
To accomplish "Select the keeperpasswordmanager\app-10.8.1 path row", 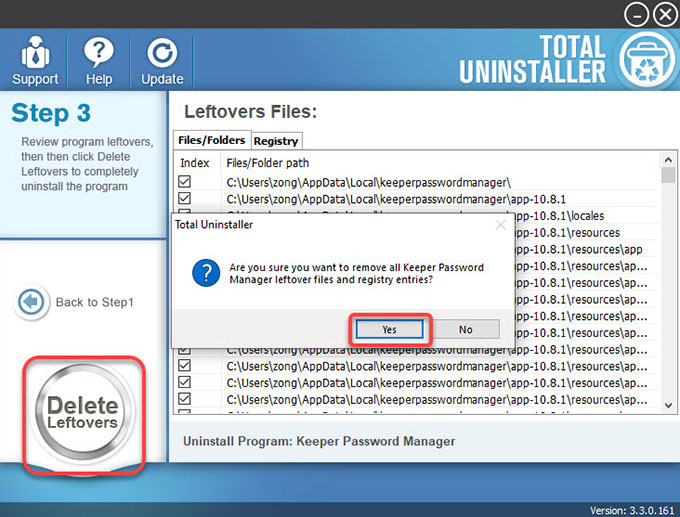I will click(x=396, y=200).
